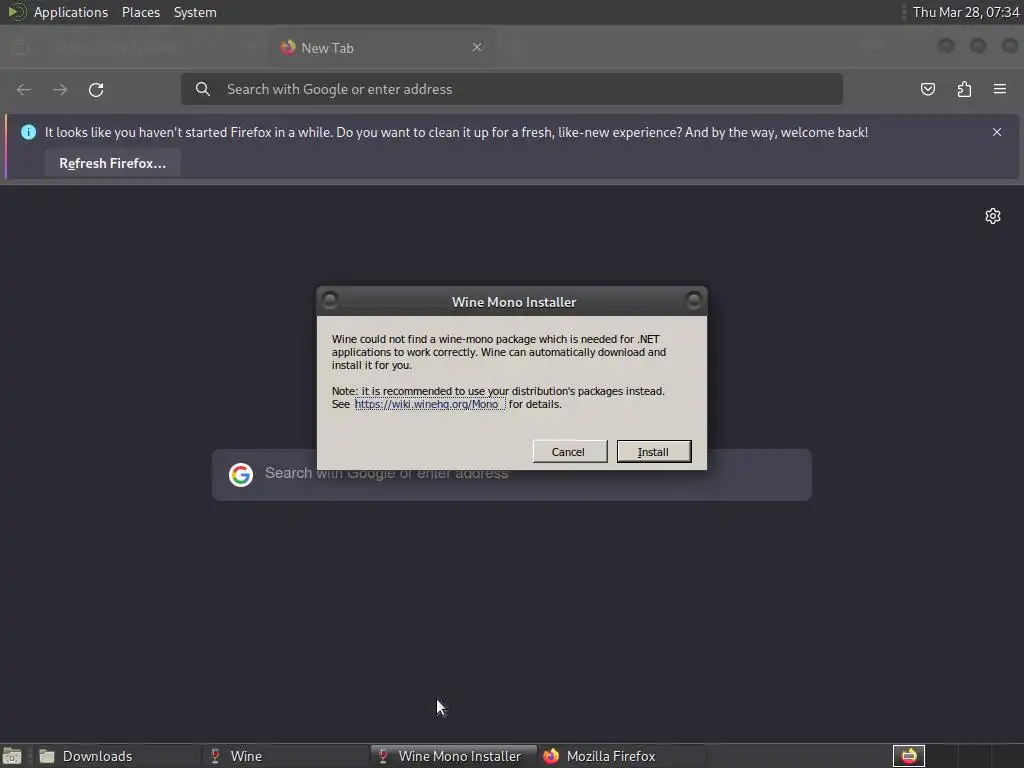Open the new tab plus button

515,47
